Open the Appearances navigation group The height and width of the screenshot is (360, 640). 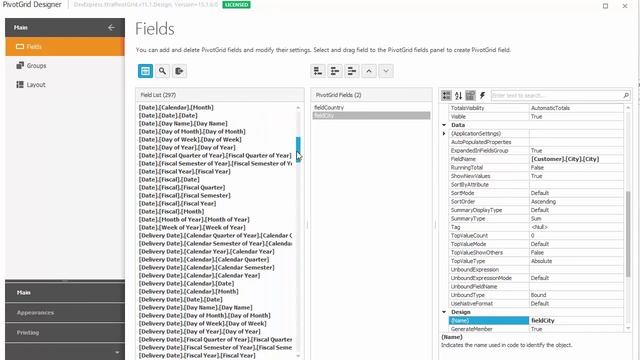65,313
